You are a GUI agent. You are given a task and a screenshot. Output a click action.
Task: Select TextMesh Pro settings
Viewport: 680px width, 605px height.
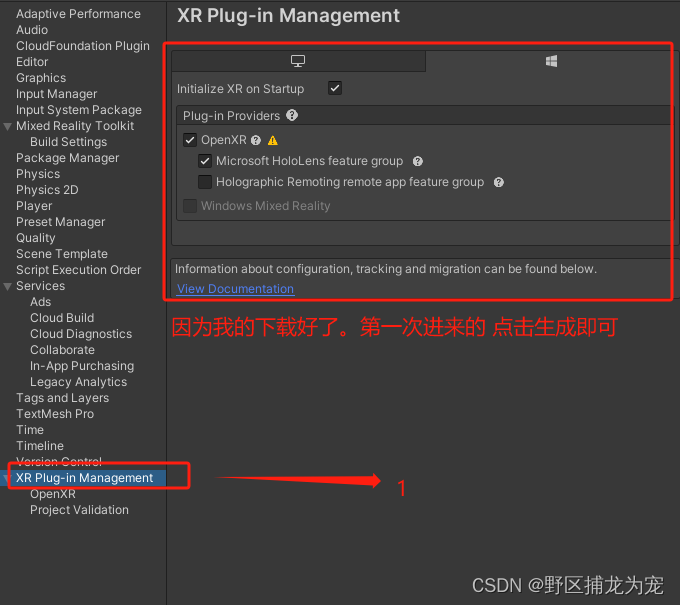[55, 414]
